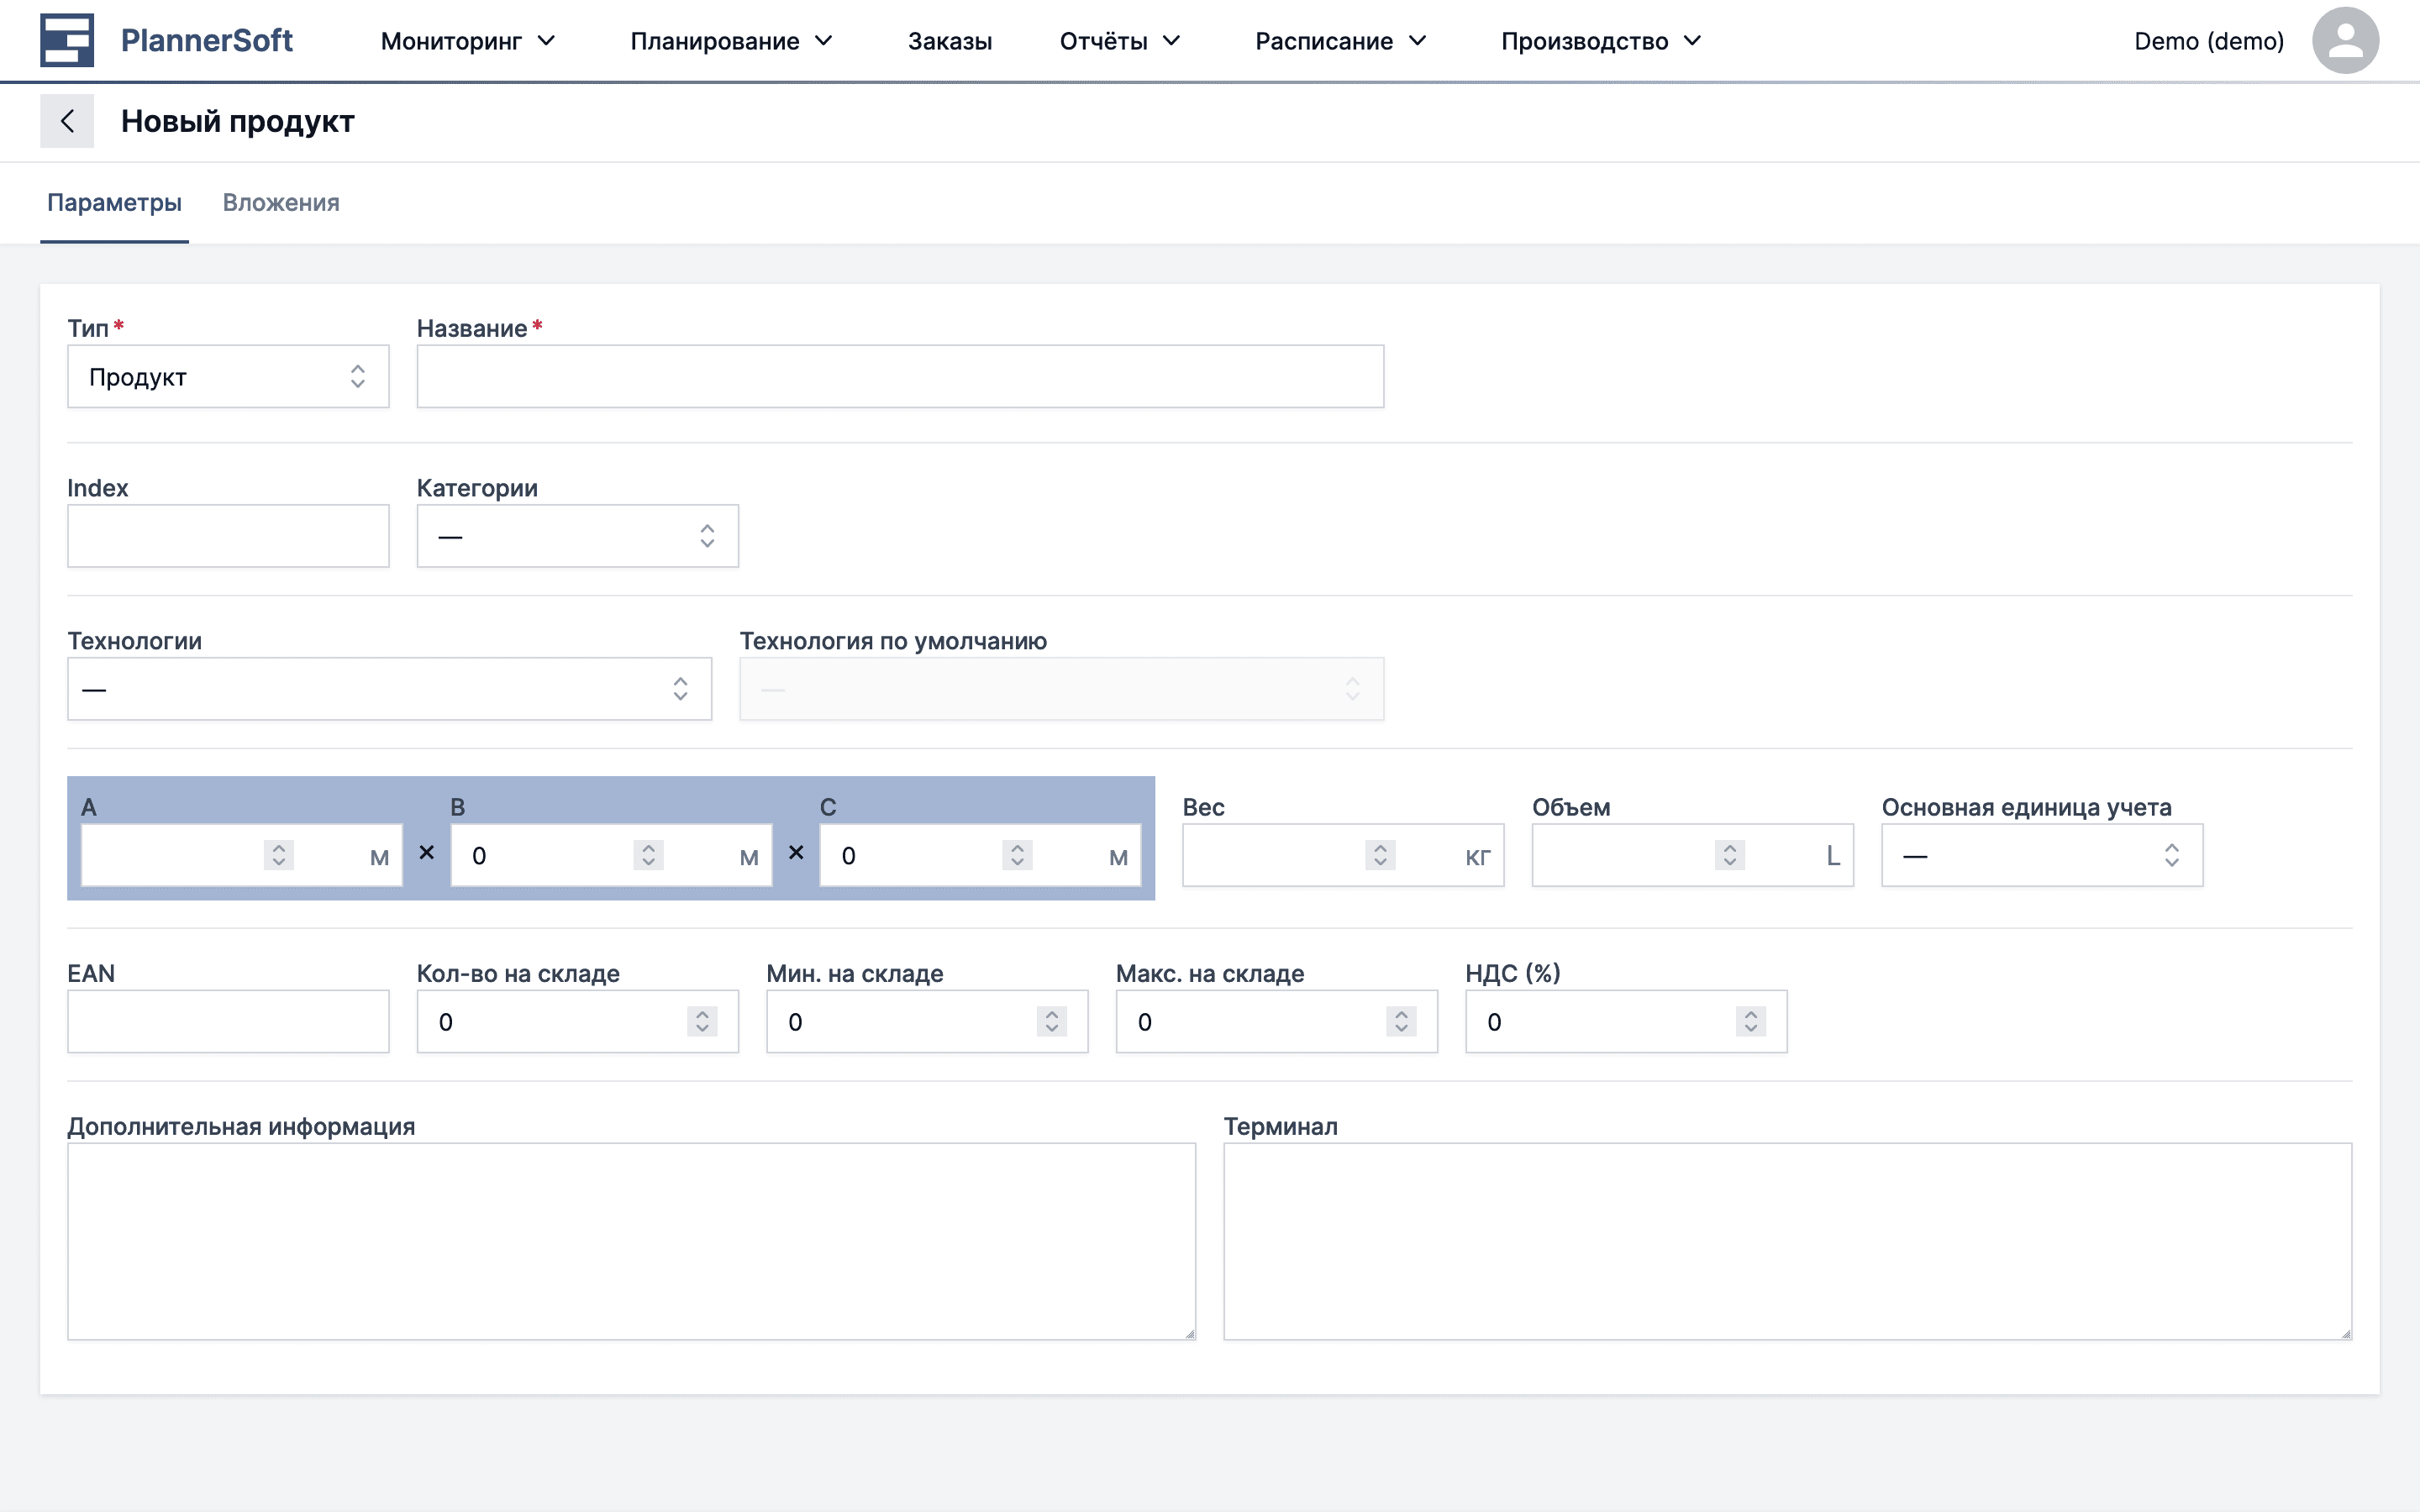Click the EAN input field

tap(228, 1021)
